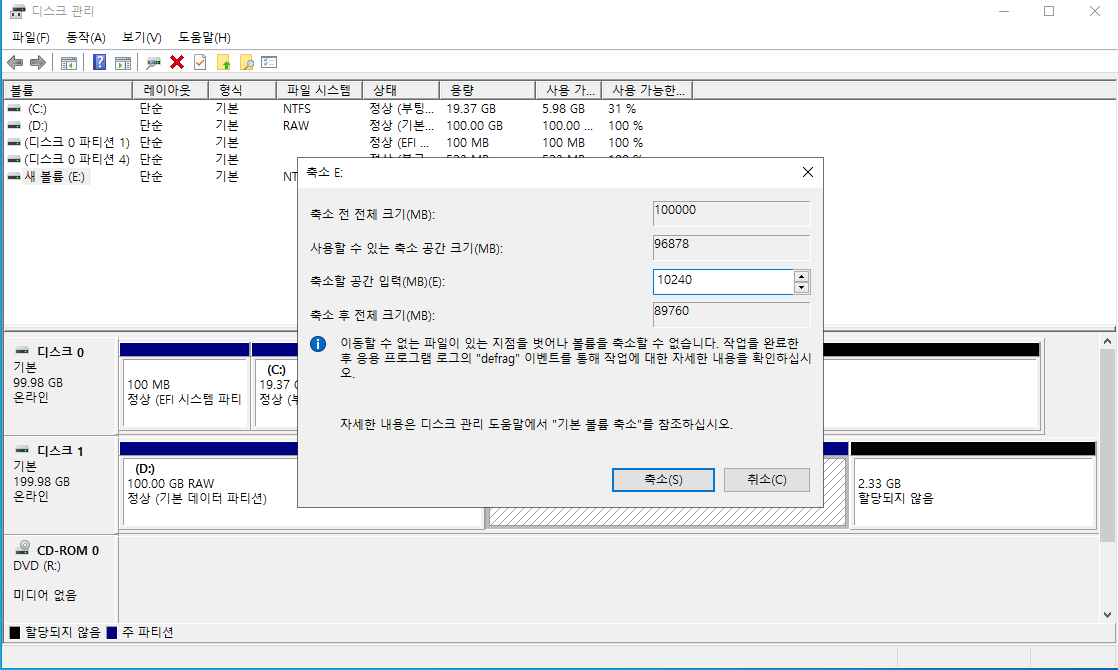Click the CD-ROM 0 DVD (R:) panel
Screen dimensions: 1118x670
61,577
